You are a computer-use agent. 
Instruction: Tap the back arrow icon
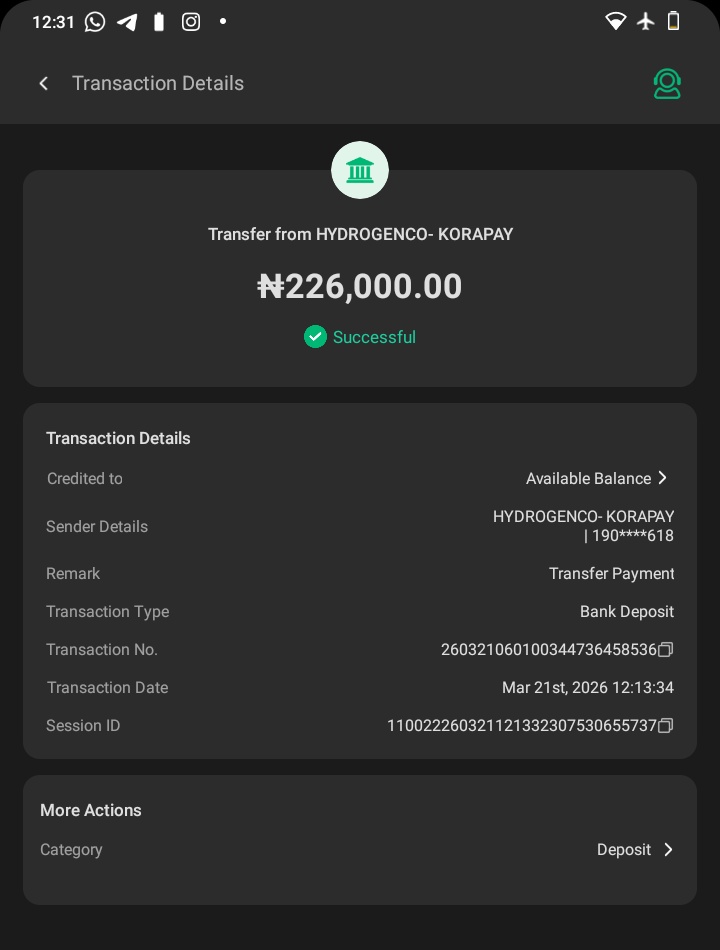(43, 84)
